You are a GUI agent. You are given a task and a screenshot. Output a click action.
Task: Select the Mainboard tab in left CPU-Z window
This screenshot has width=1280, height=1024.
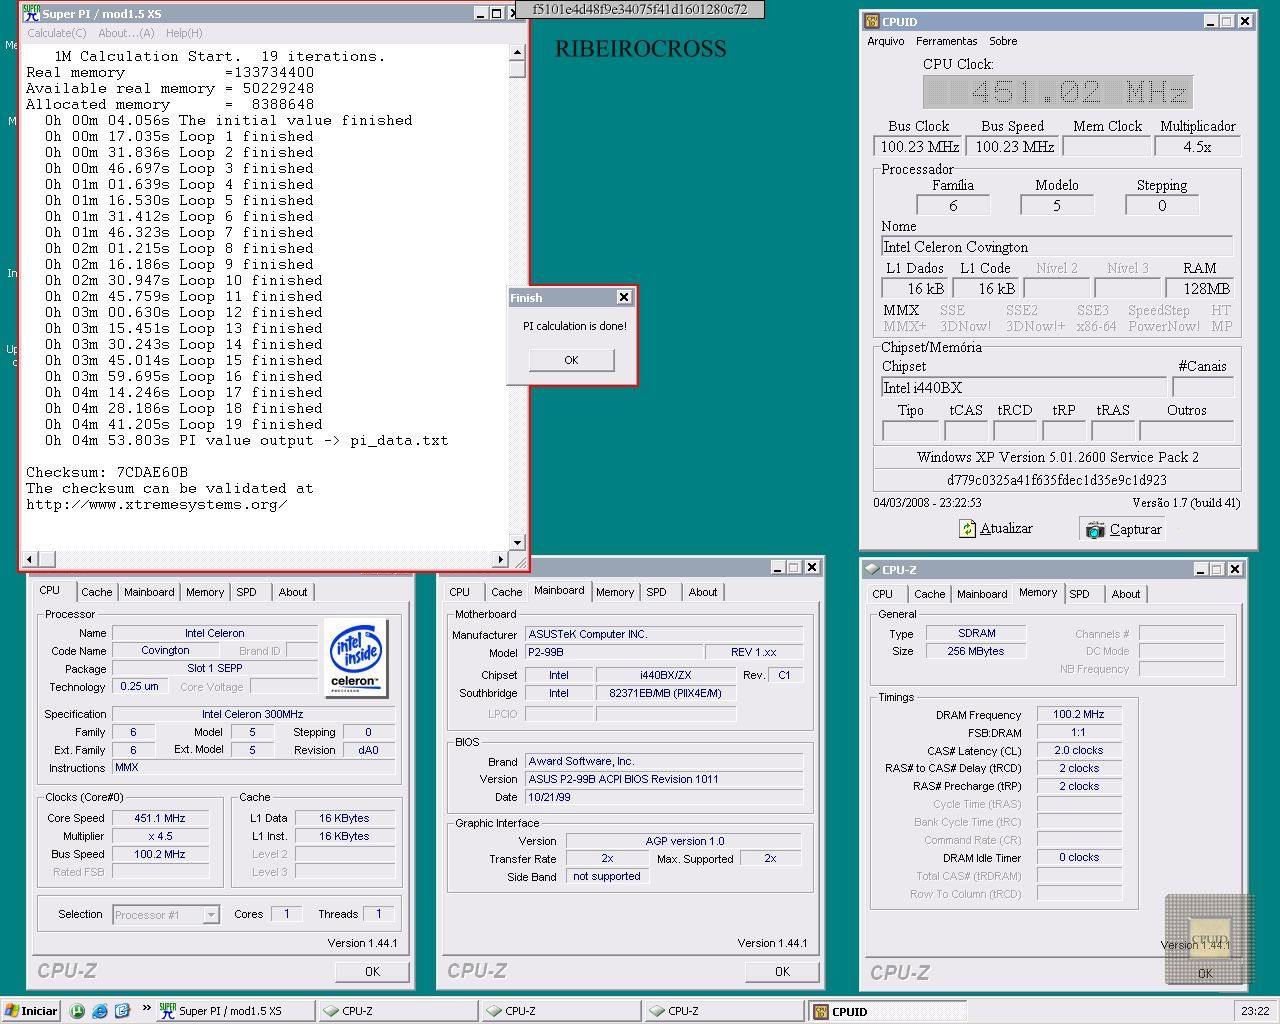tap(149, 592)
